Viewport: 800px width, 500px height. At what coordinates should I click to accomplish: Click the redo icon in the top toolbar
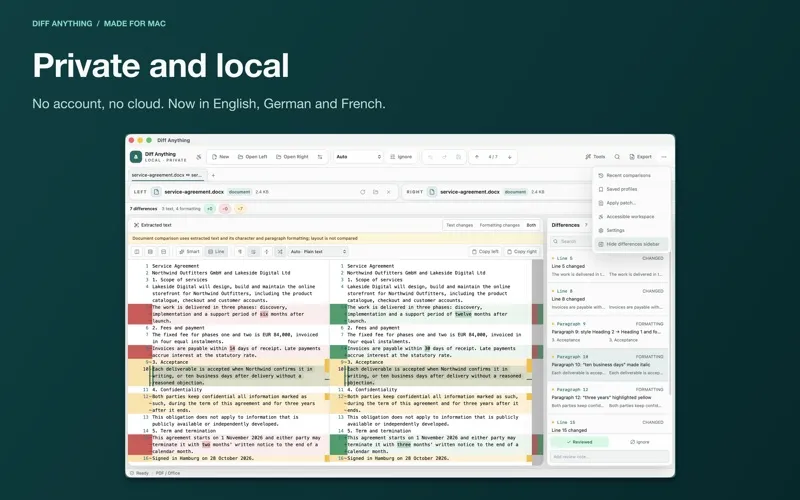(444, 157)
